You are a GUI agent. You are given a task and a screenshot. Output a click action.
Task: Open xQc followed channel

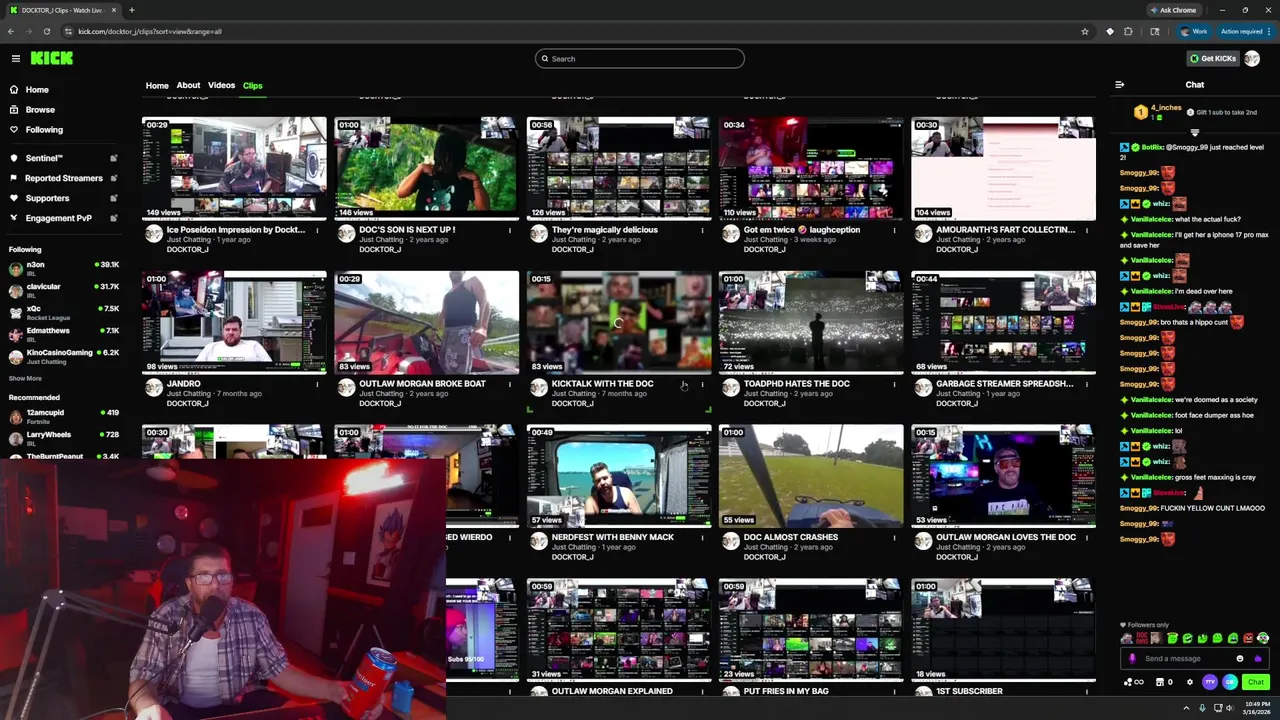[64, 312]
